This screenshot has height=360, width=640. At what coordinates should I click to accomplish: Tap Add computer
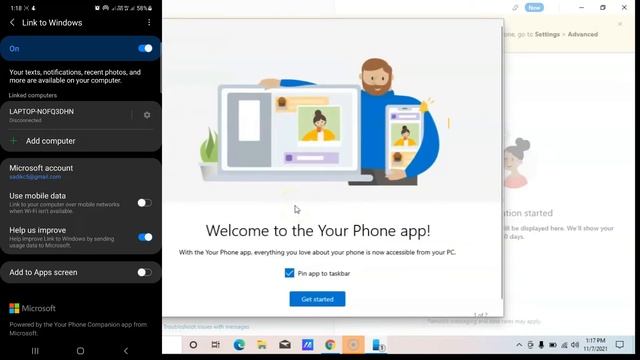point(51,141)
